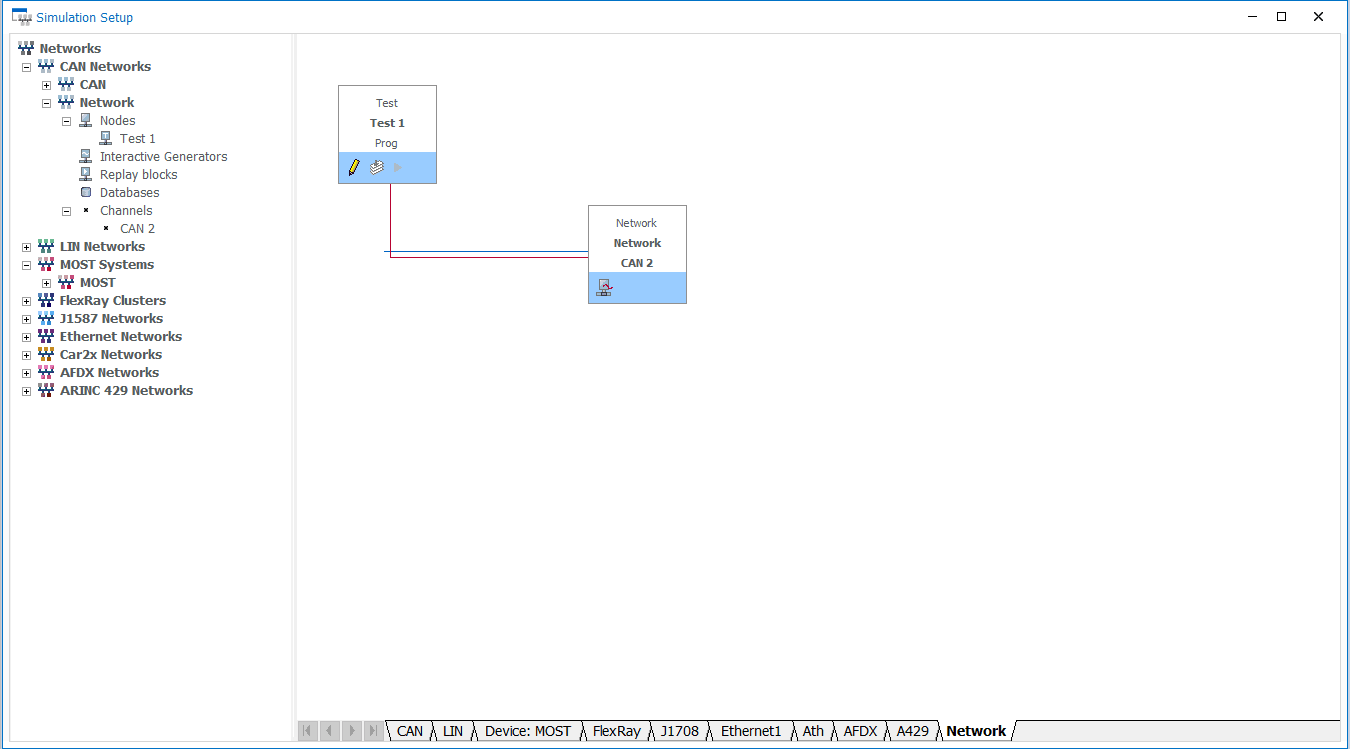Jump to the first tab using the leftmost arrow
This screenshot has width=1350, height=749.
coord(307,731)
